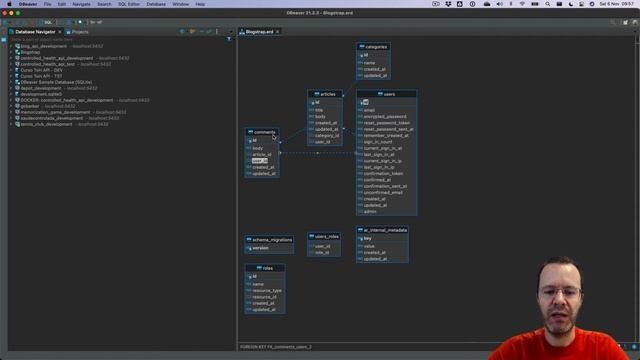Click the users table icon
640x360 pixels.
pos(380,94)
